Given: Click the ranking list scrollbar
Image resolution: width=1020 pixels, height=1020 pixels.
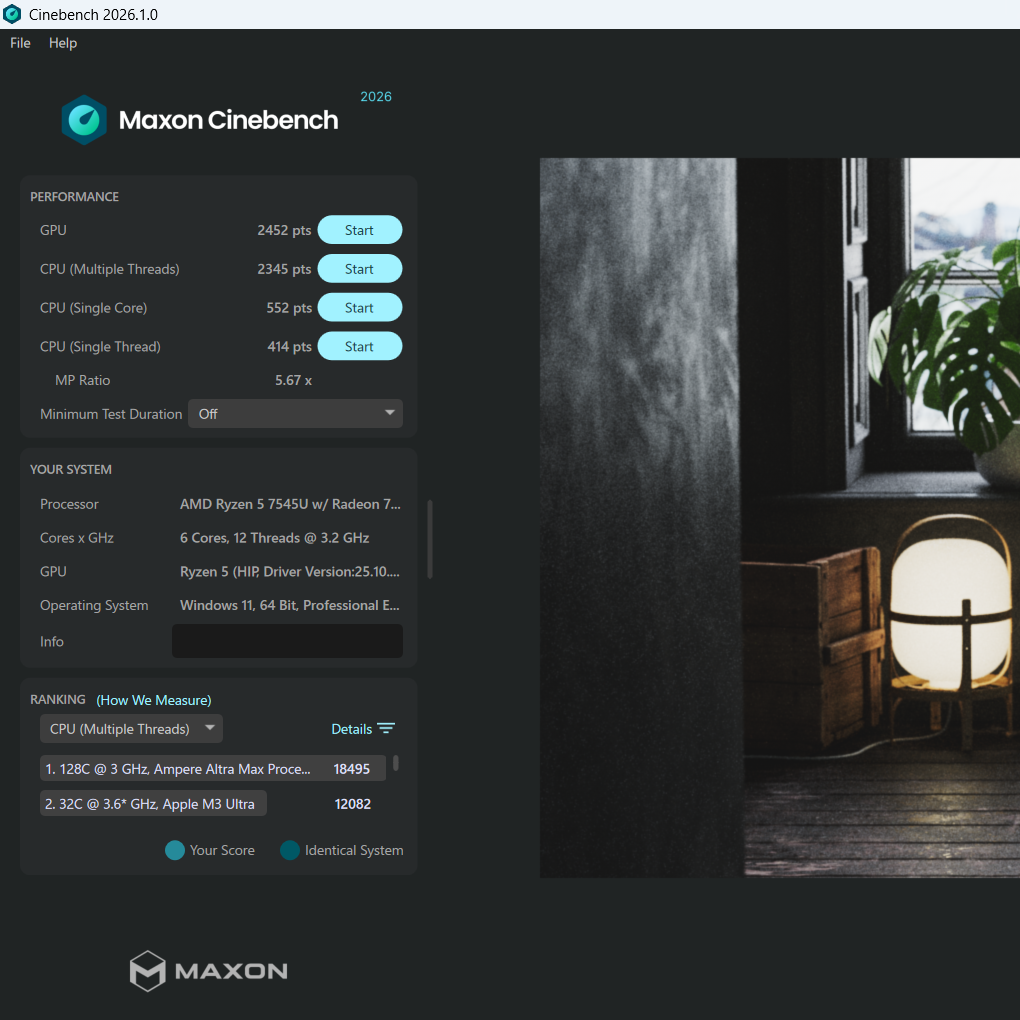Looking at the screenshot, I should 396,763.
